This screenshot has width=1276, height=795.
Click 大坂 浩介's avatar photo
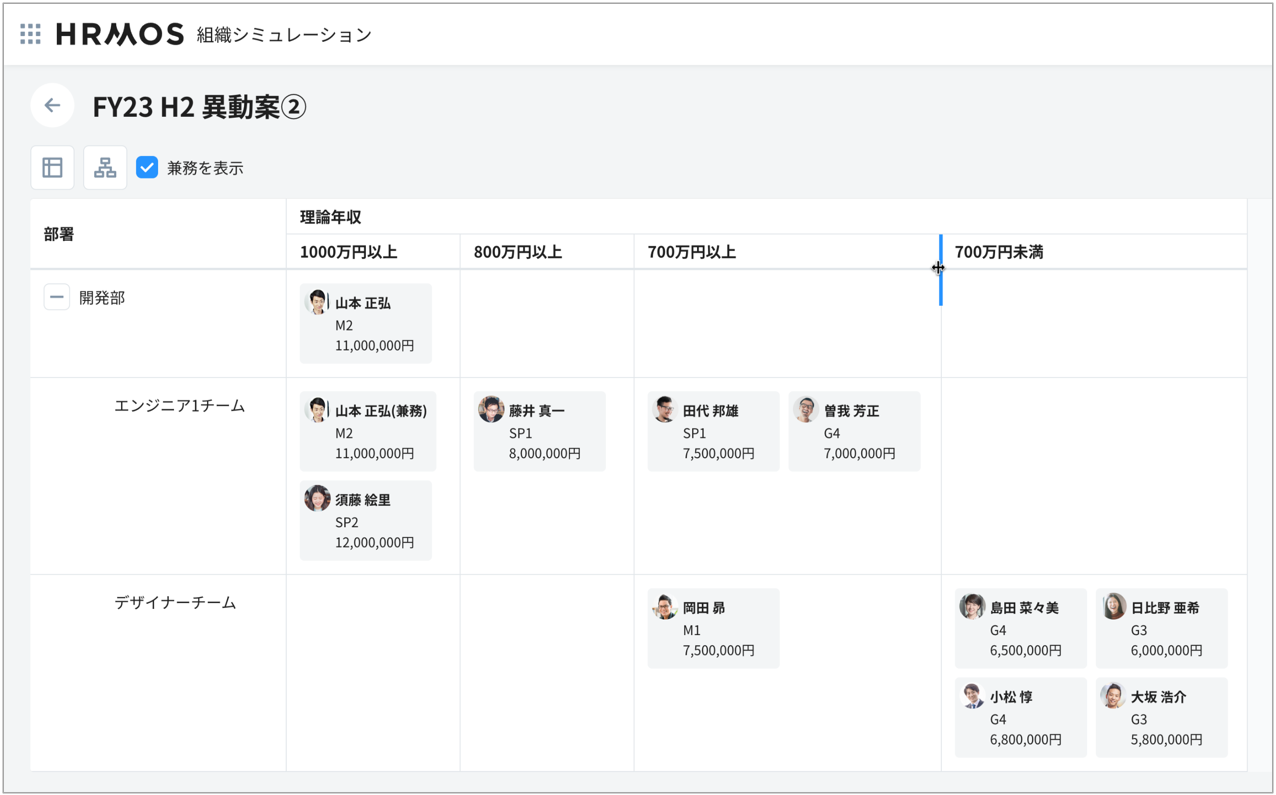(x=1113, y=696)
